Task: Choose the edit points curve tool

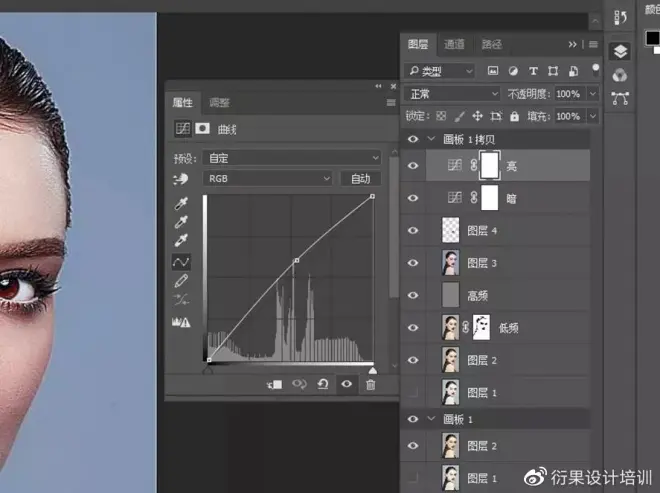Action: coord(181,262)
